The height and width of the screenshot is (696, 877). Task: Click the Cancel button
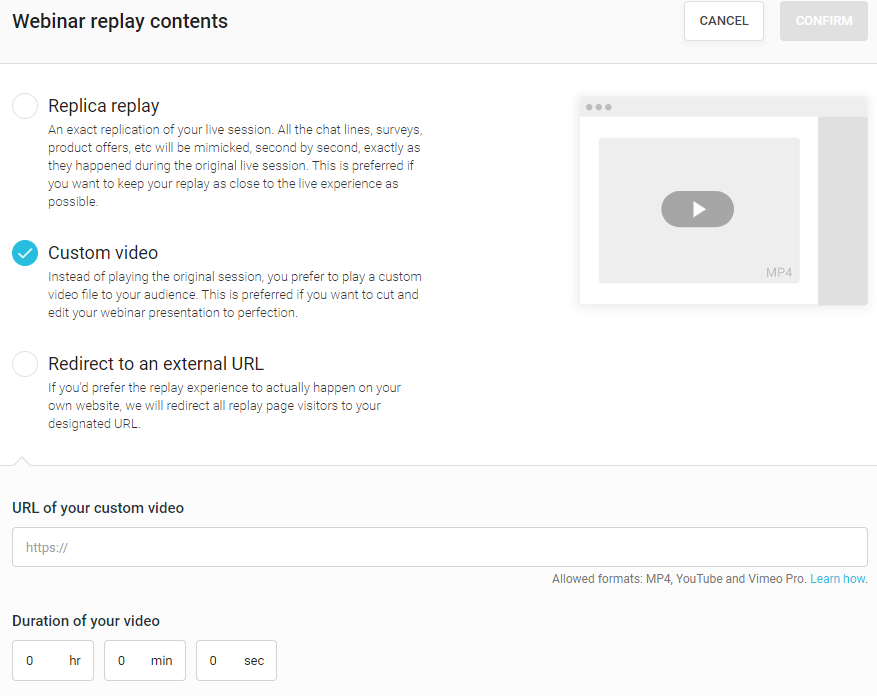point(724,21)
